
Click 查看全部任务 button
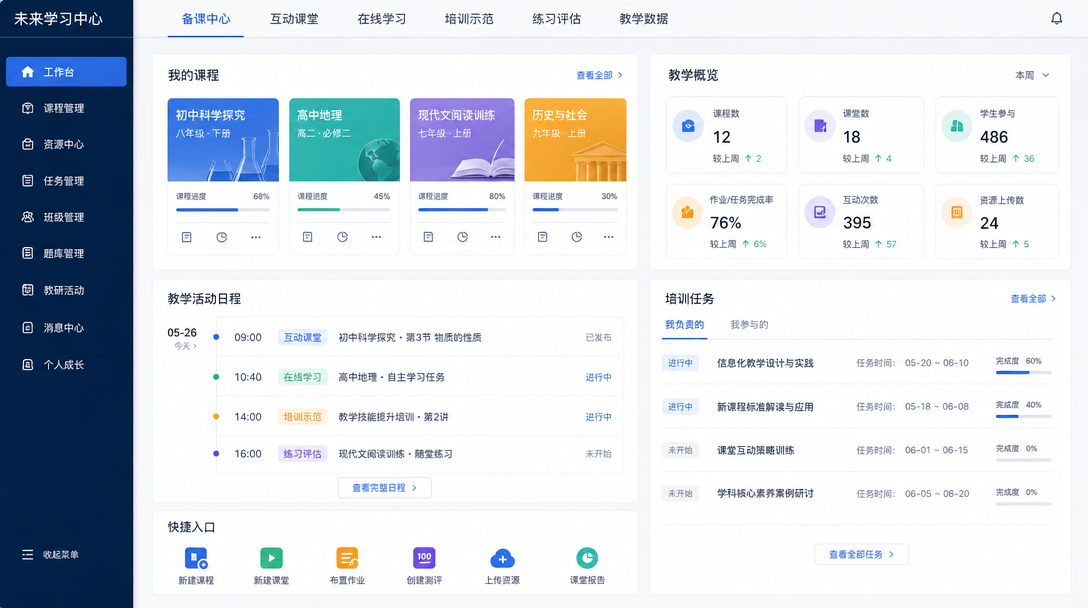click(x=861, y=555)
